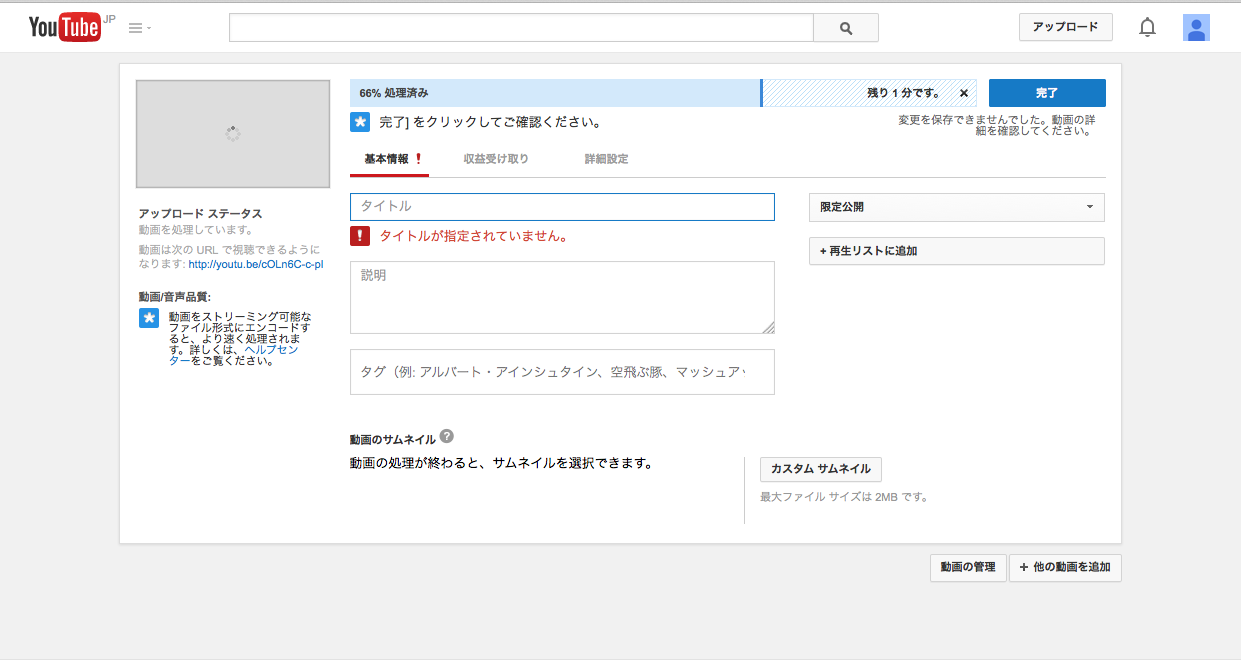Open the 限定公開 privacy dropdown
The height and width of the screenshot is (660, 1241).
tap(957, 207)
